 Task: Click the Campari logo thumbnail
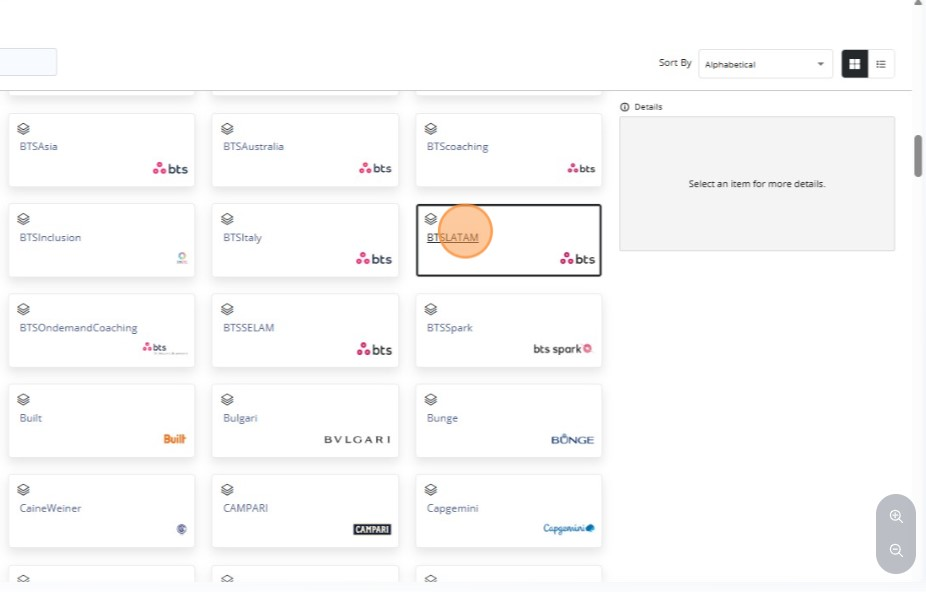point(372,529)
